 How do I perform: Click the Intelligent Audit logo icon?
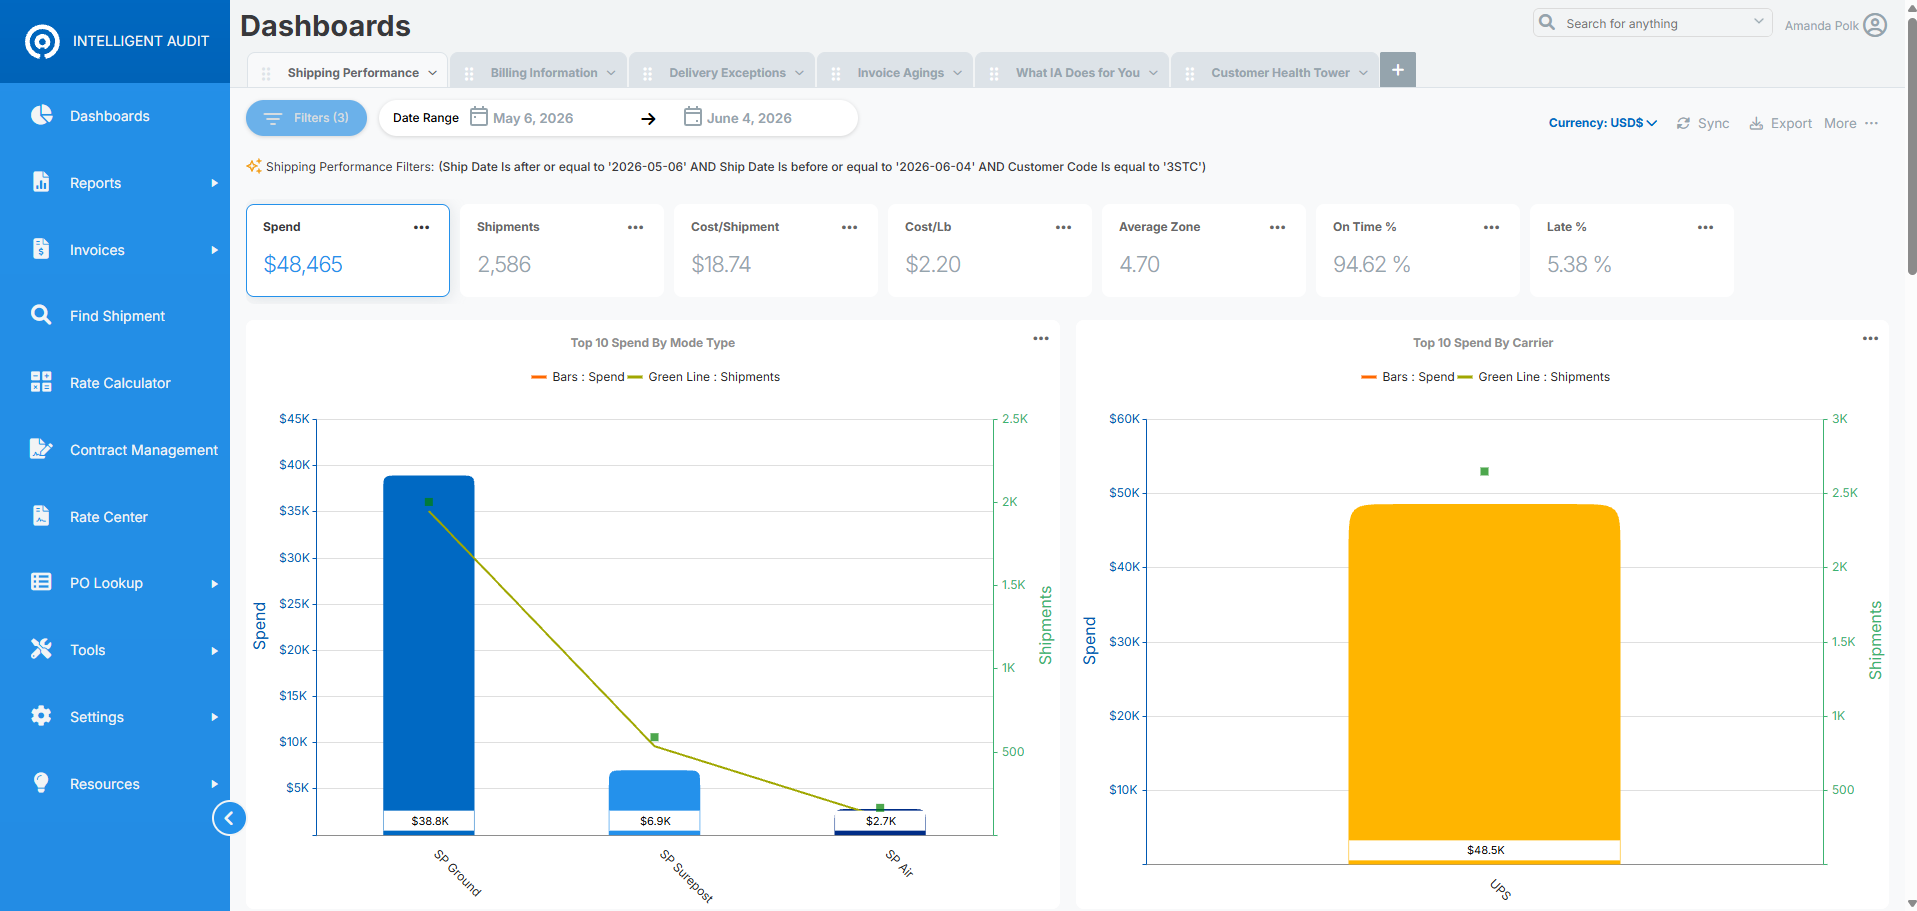(x=42, y=41)
